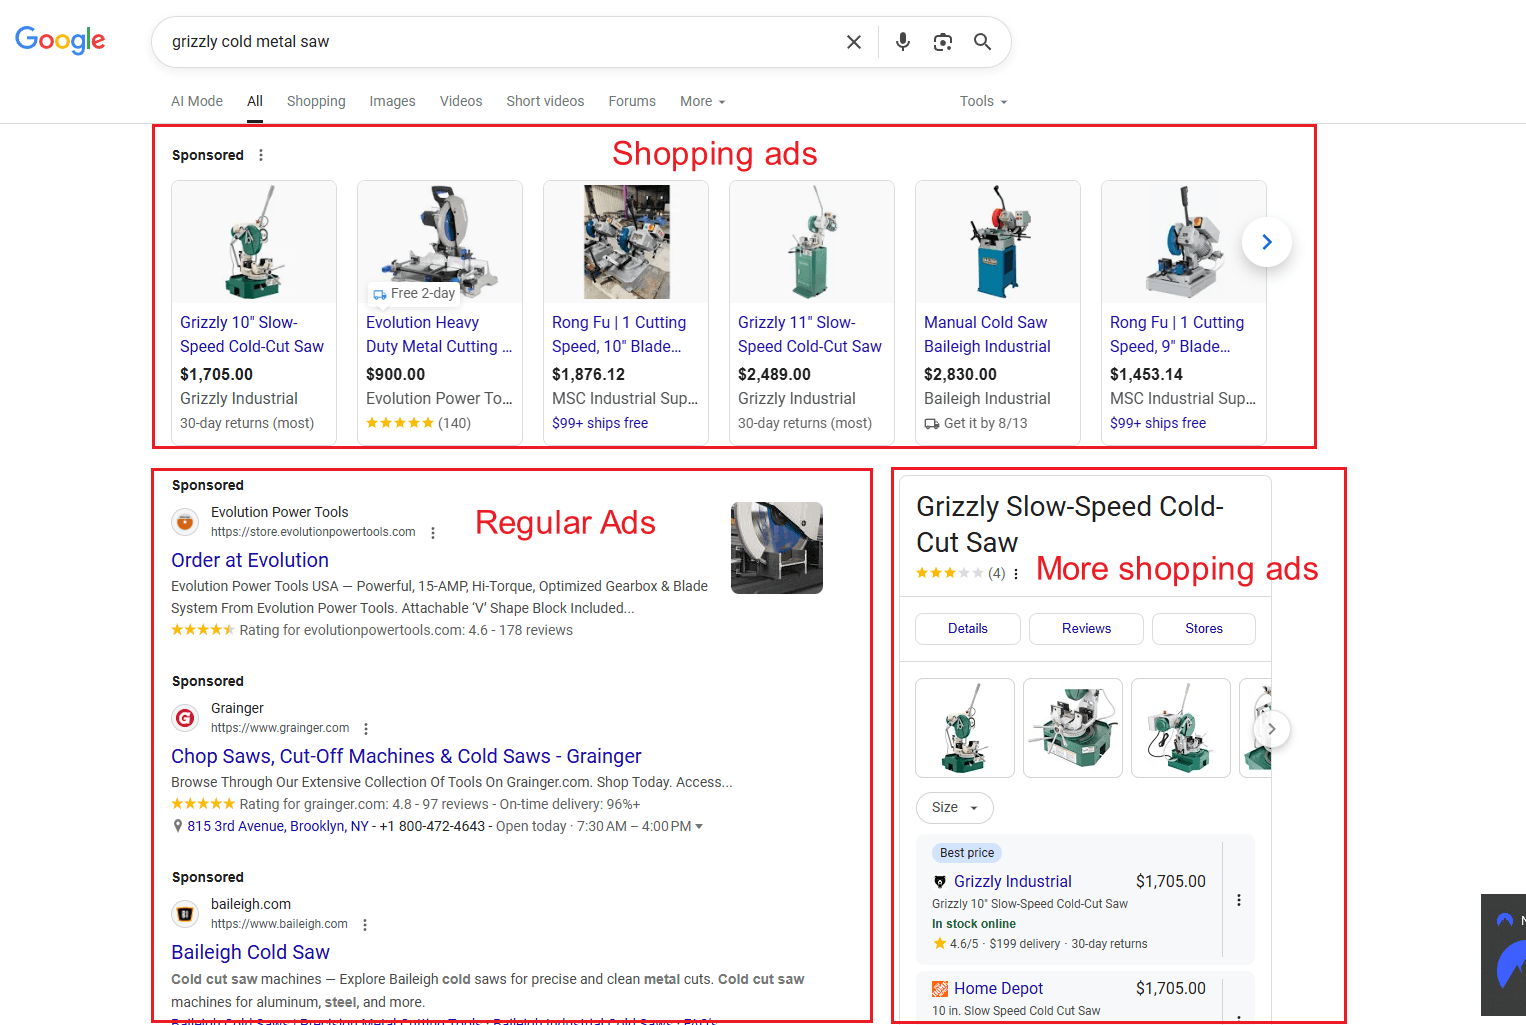
Task: Click the Stores button in the product panel
Action: [1203, 628]
